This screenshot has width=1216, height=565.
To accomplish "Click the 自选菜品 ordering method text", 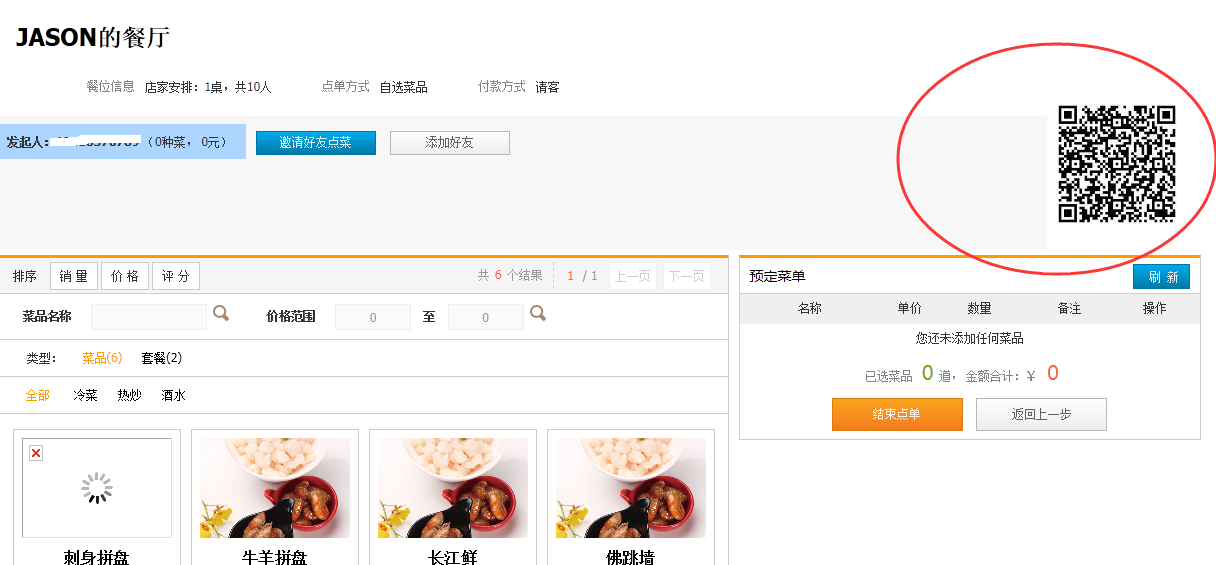I will (x=404, y=87).
